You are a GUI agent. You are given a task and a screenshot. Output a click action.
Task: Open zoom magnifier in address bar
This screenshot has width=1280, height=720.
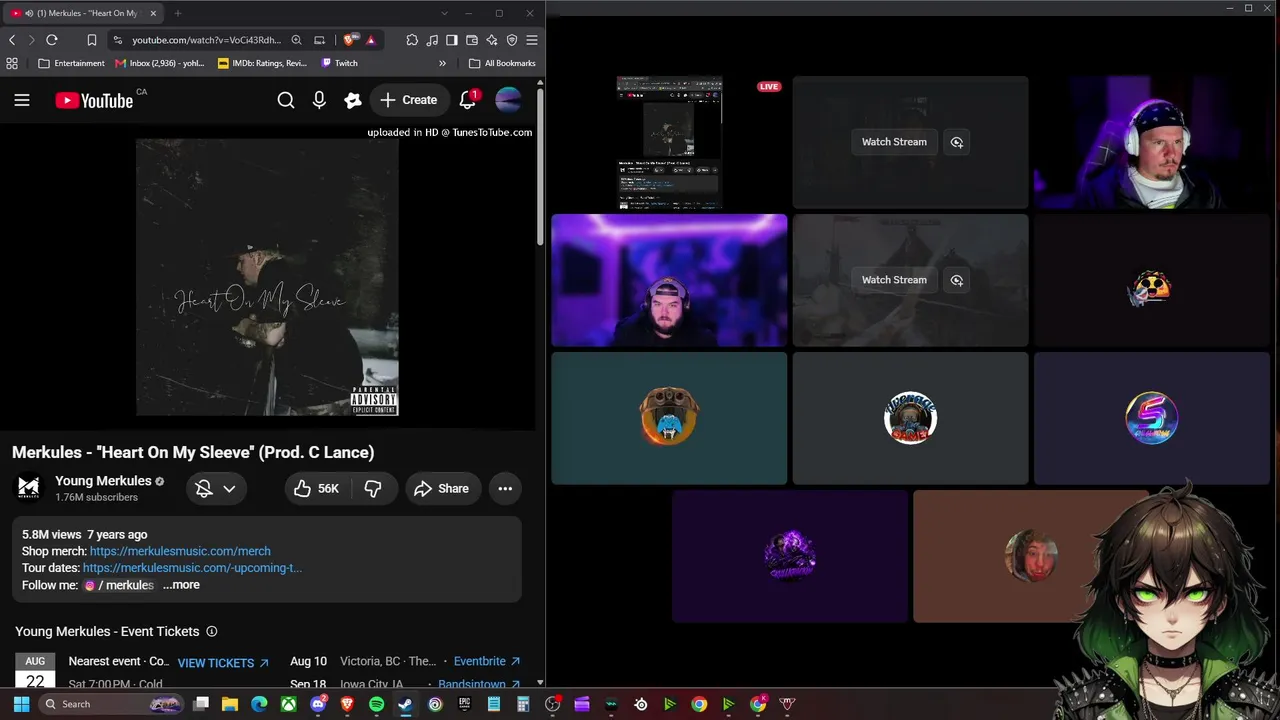296,40
